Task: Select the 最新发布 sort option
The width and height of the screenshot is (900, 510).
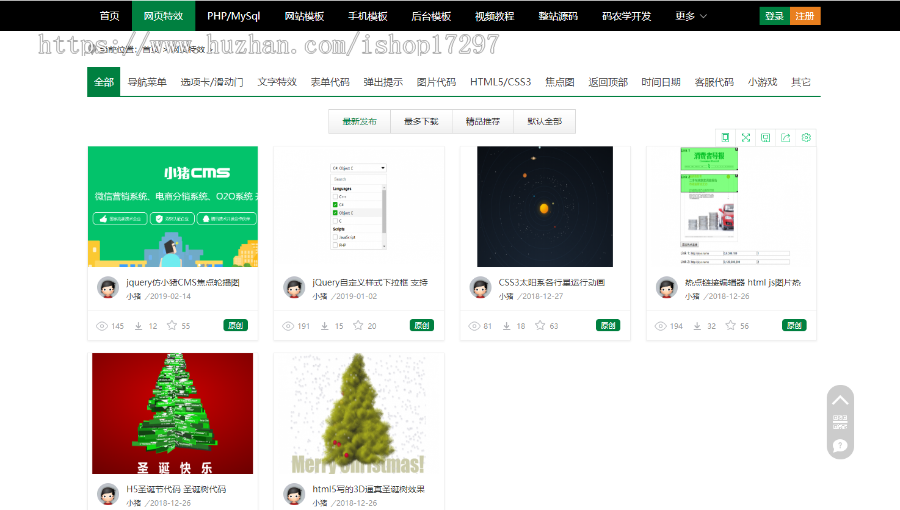Action: click(x=359, y=122)
